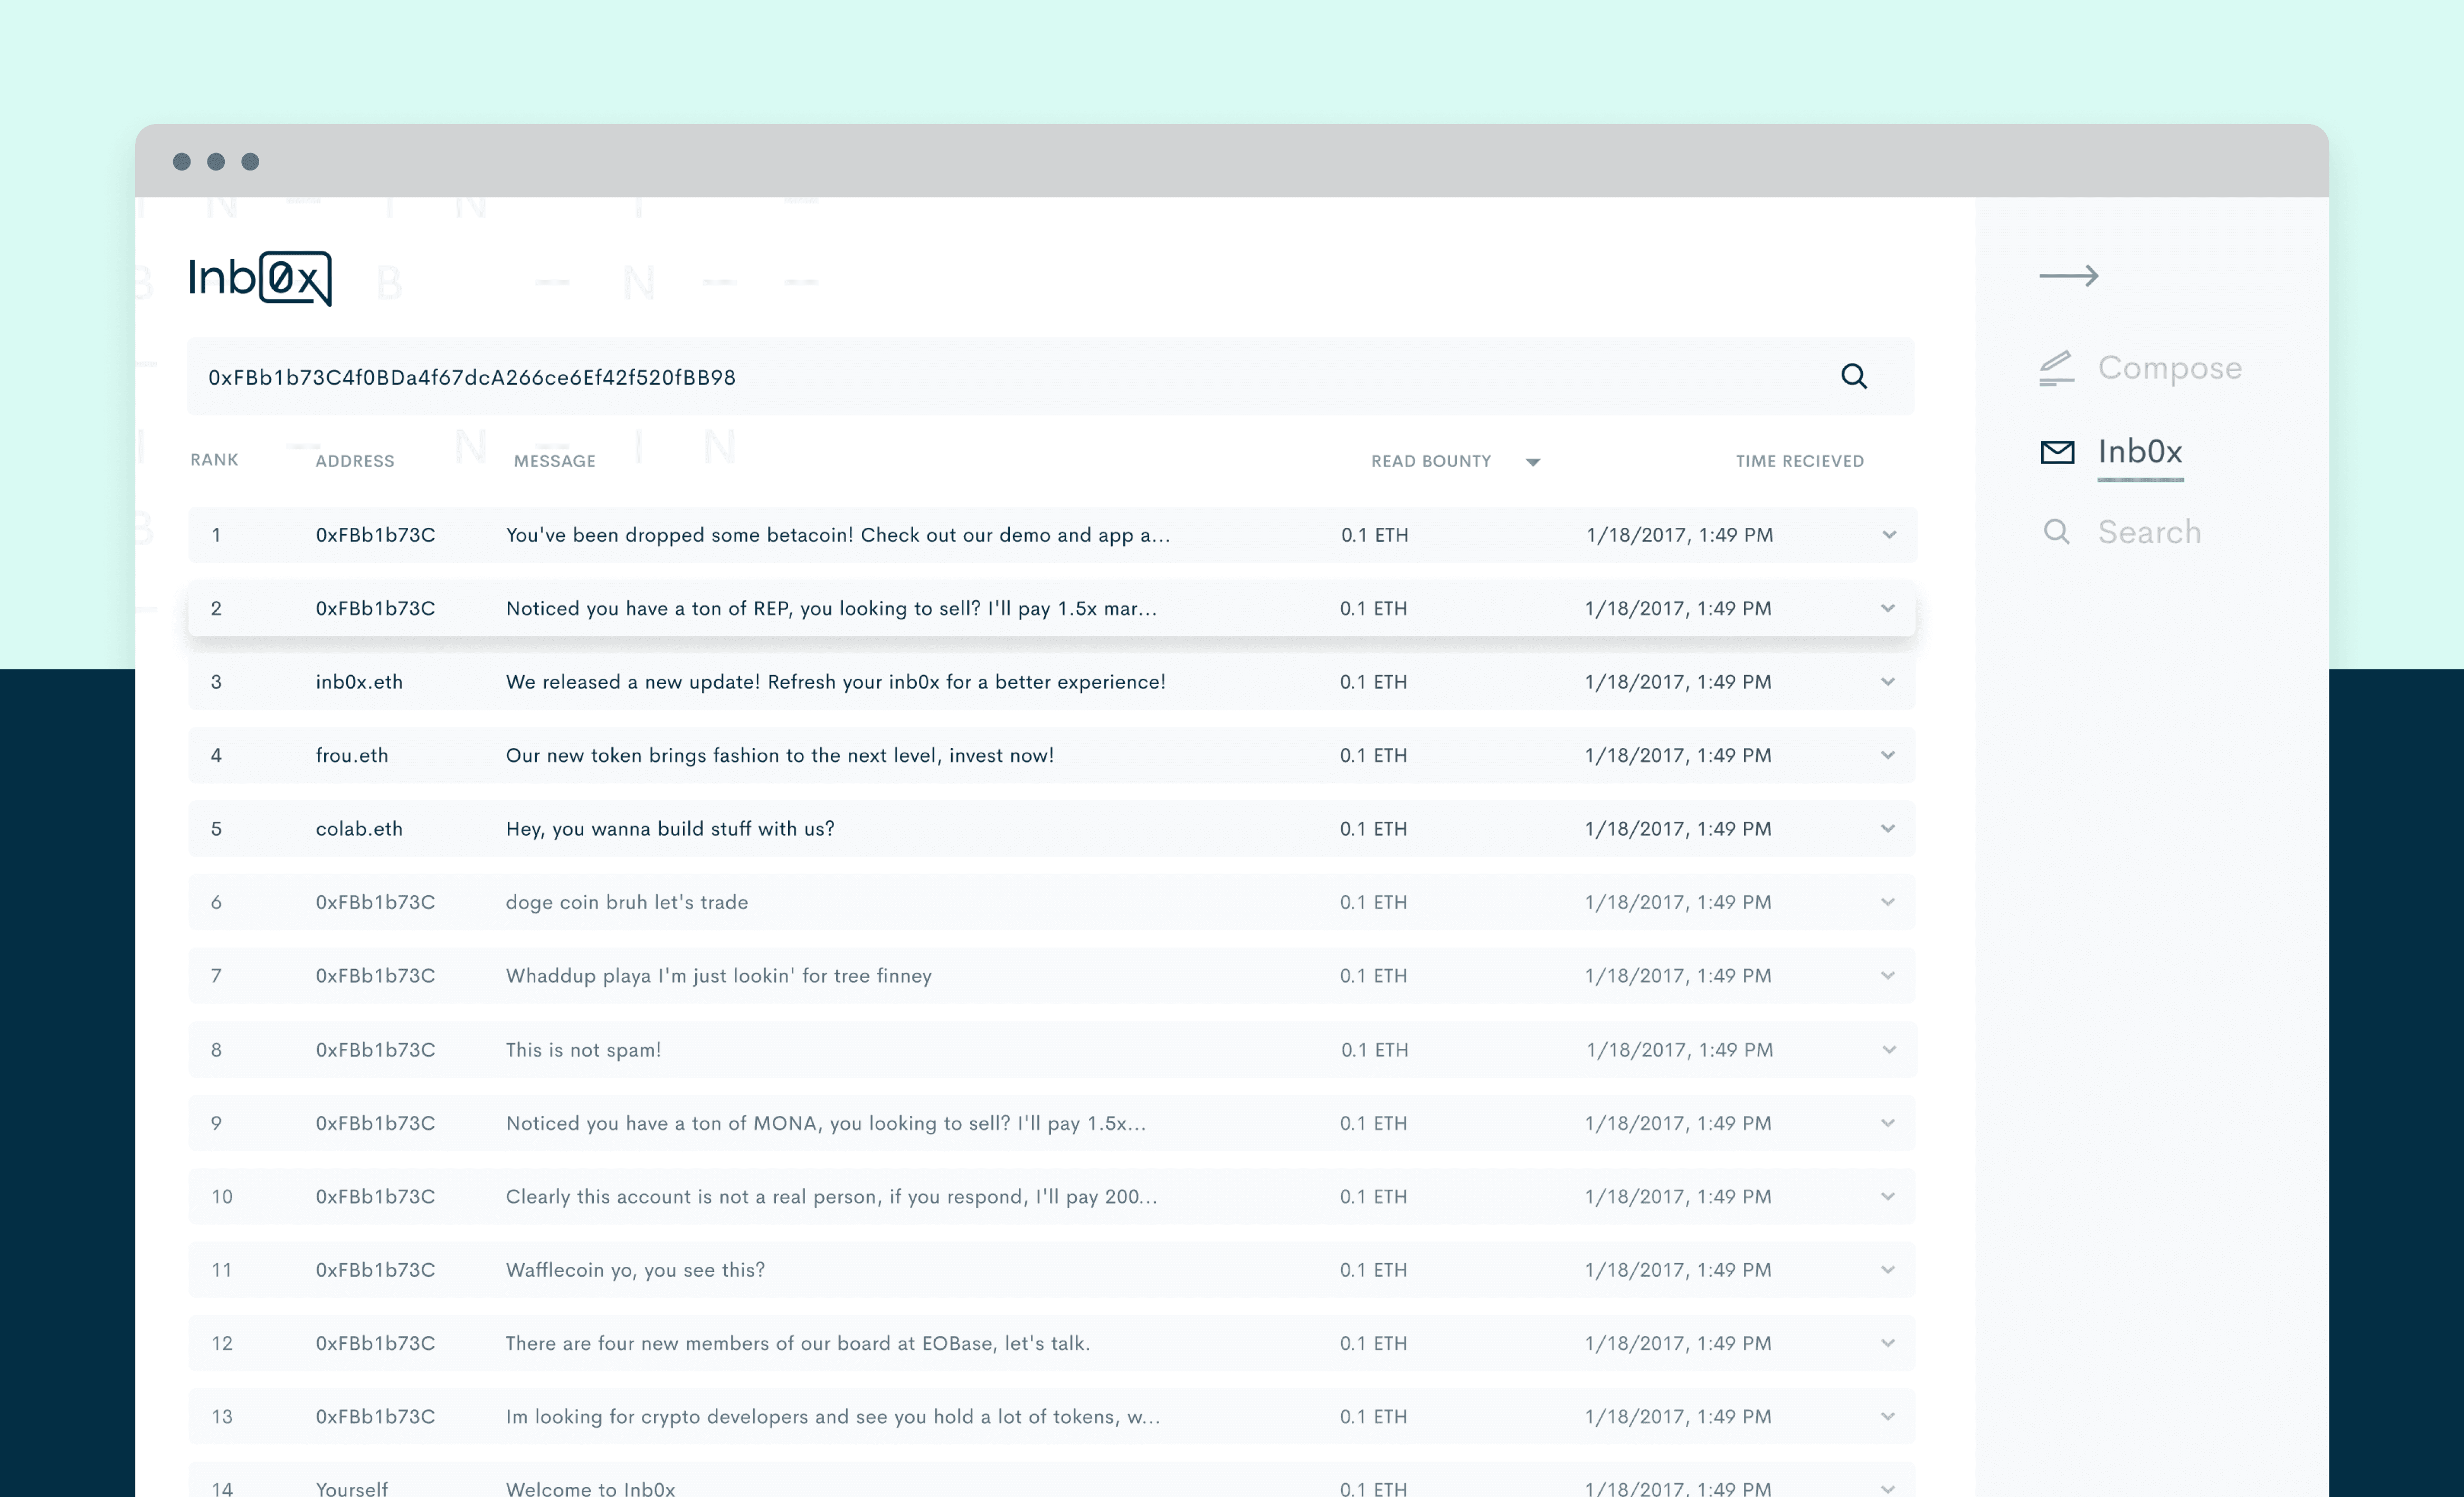
Task: Expand the frou.eth fashion token chevron
Action: point(1887,755)
